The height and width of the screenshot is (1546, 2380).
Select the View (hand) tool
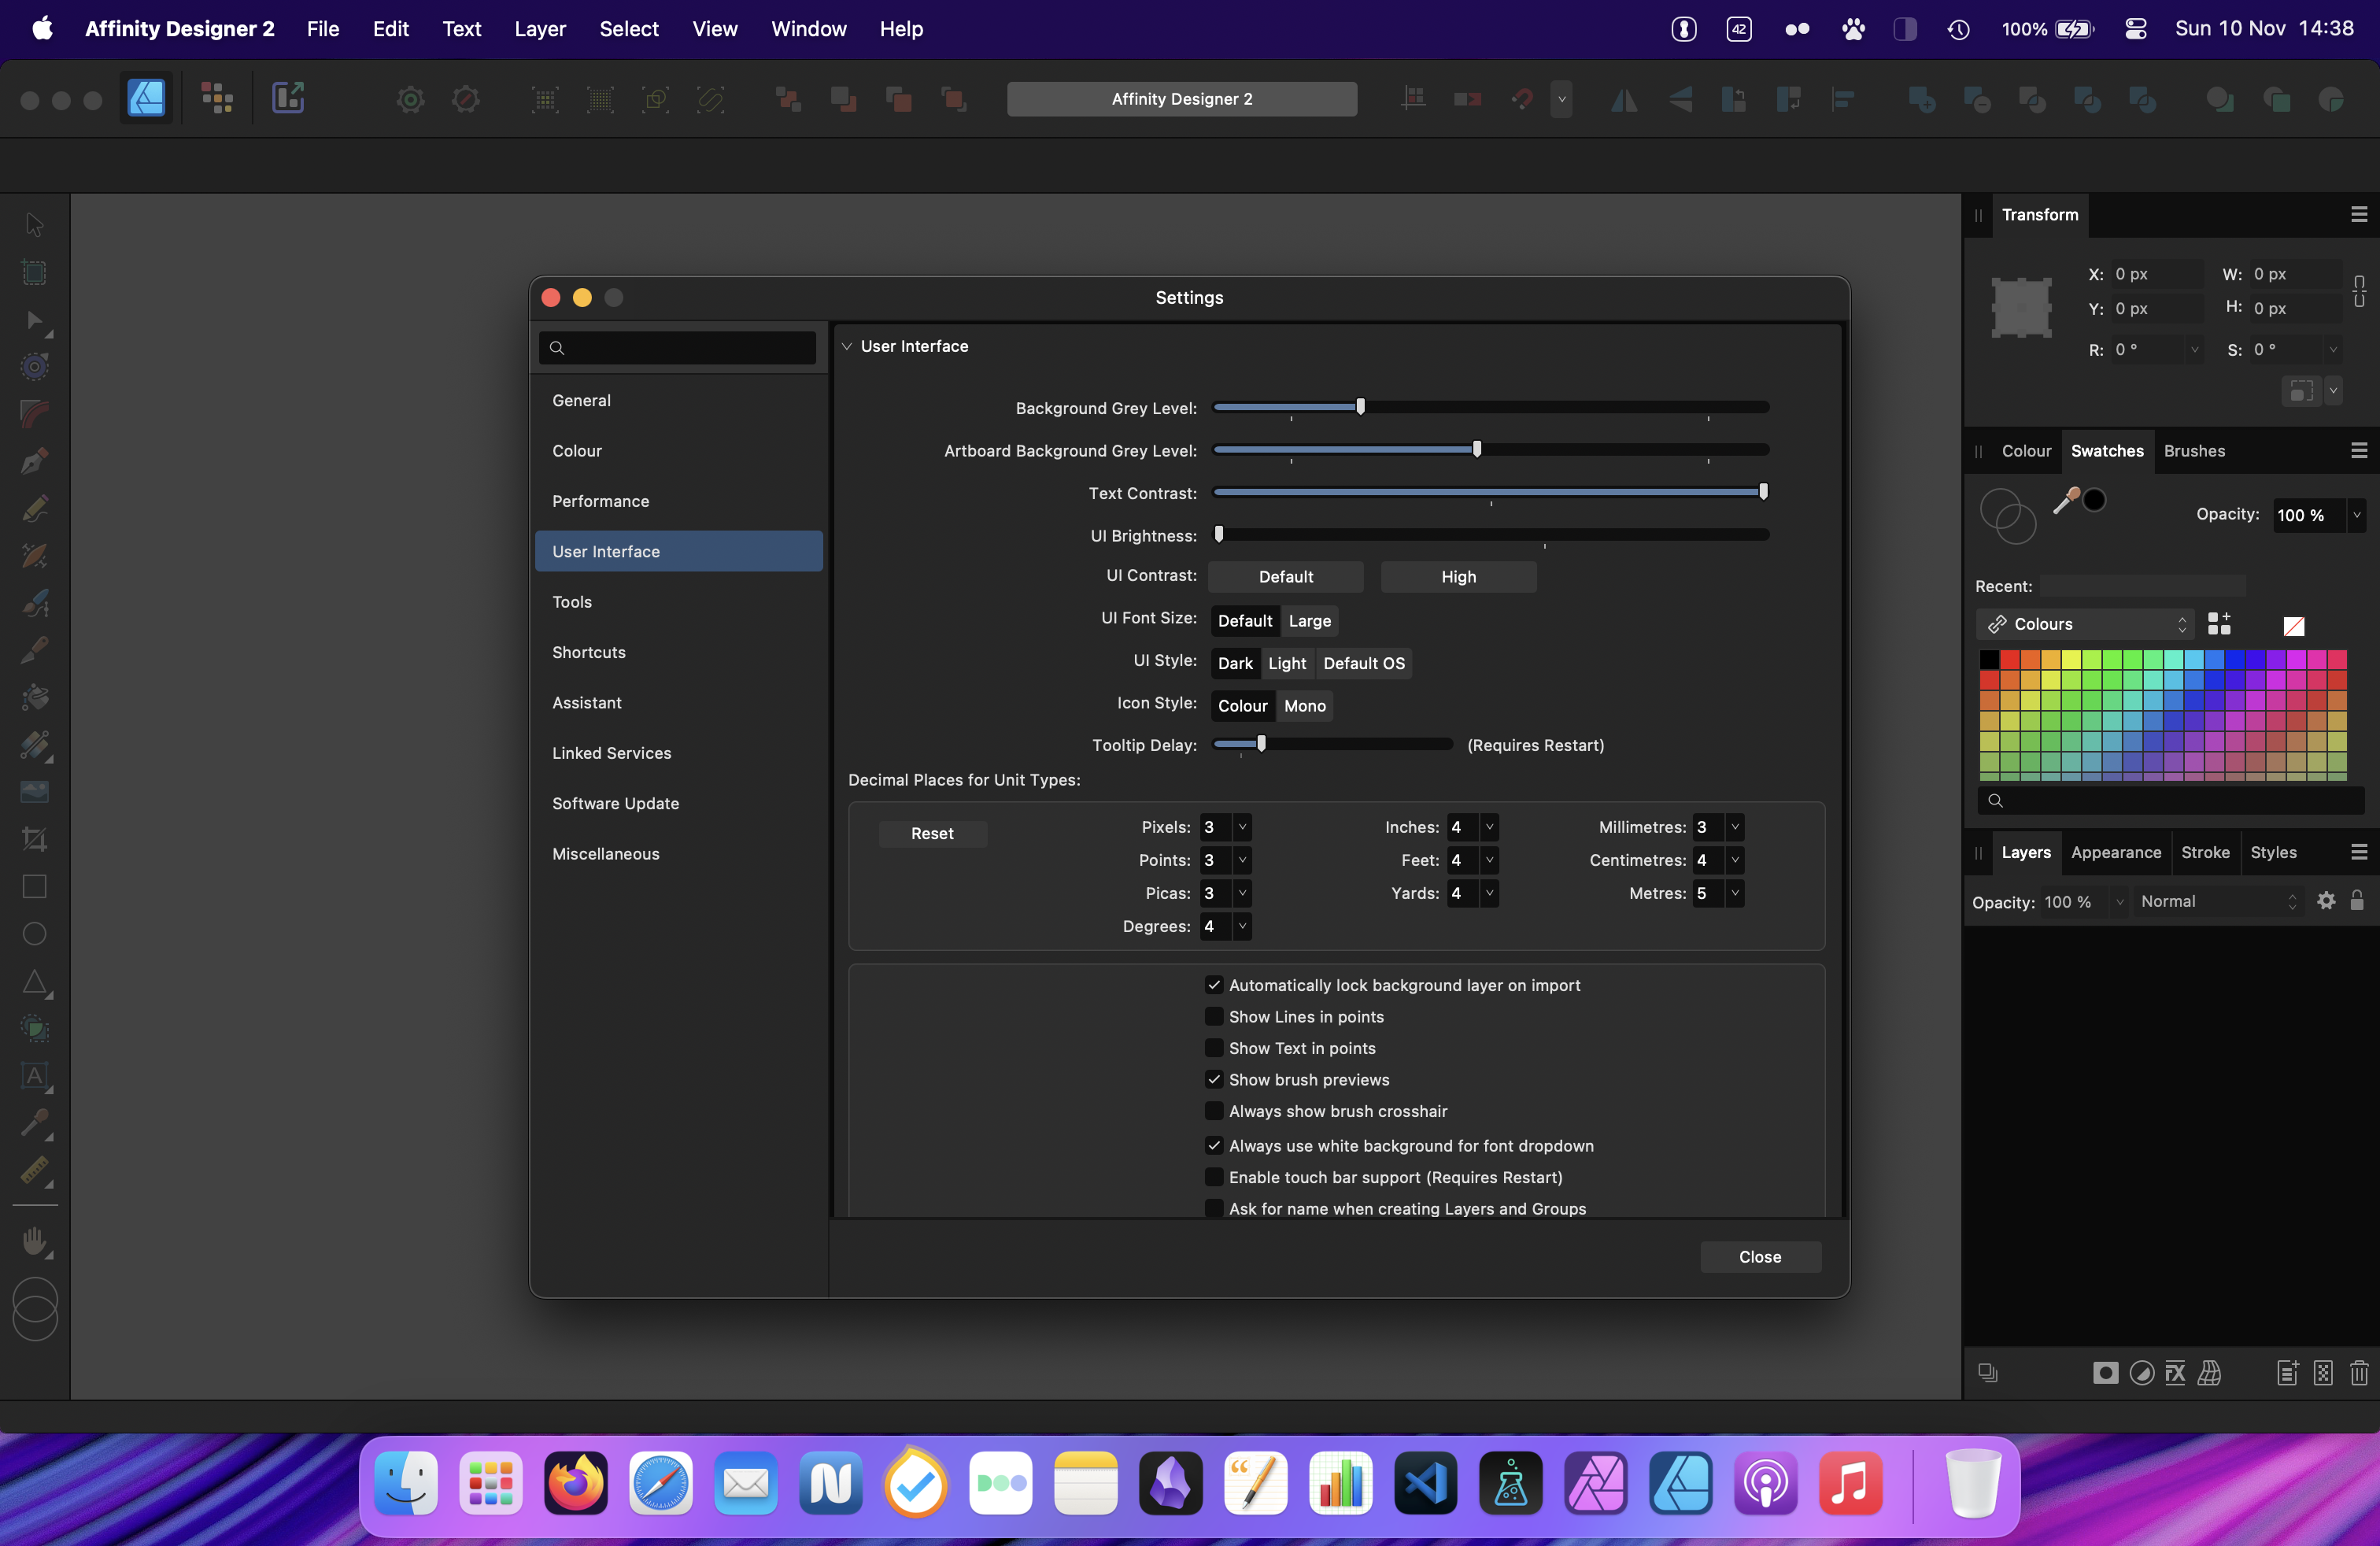pos(34,1241)
